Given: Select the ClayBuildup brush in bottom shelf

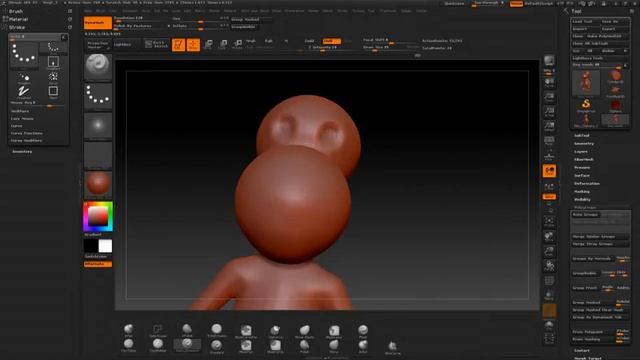Looking at the screenshot, I should (158, 345).
